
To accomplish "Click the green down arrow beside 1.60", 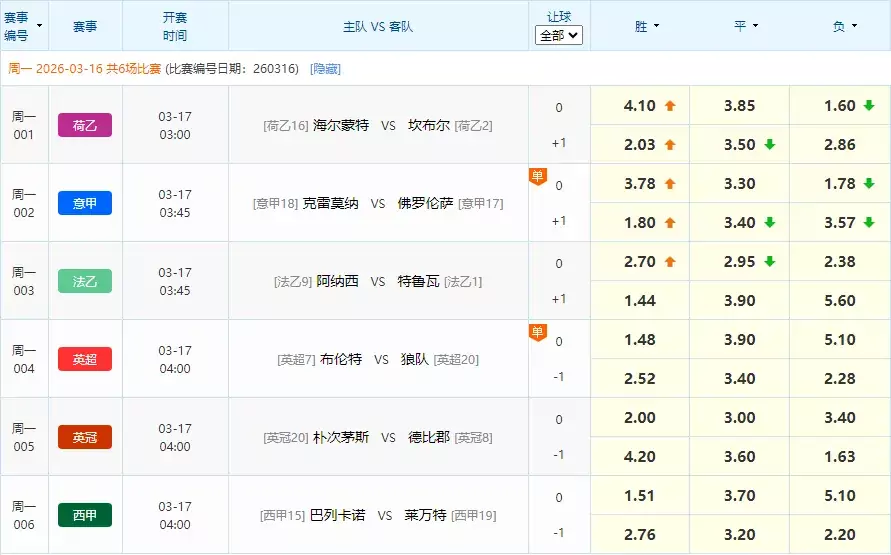I will click(869, 105).
